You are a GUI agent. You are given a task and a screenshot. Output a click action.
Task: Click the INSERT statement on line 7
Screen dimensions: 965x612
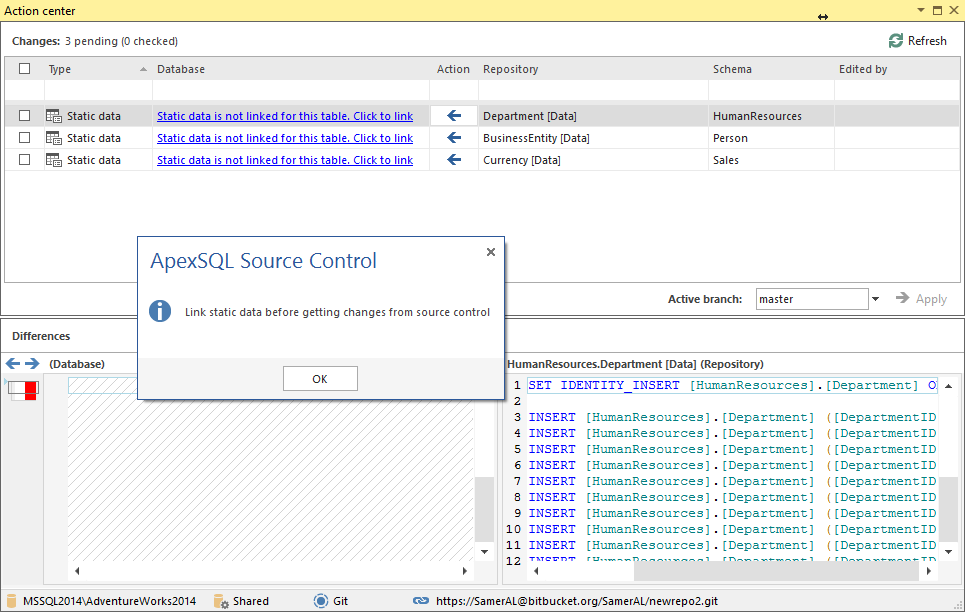[x=732, y=481]
